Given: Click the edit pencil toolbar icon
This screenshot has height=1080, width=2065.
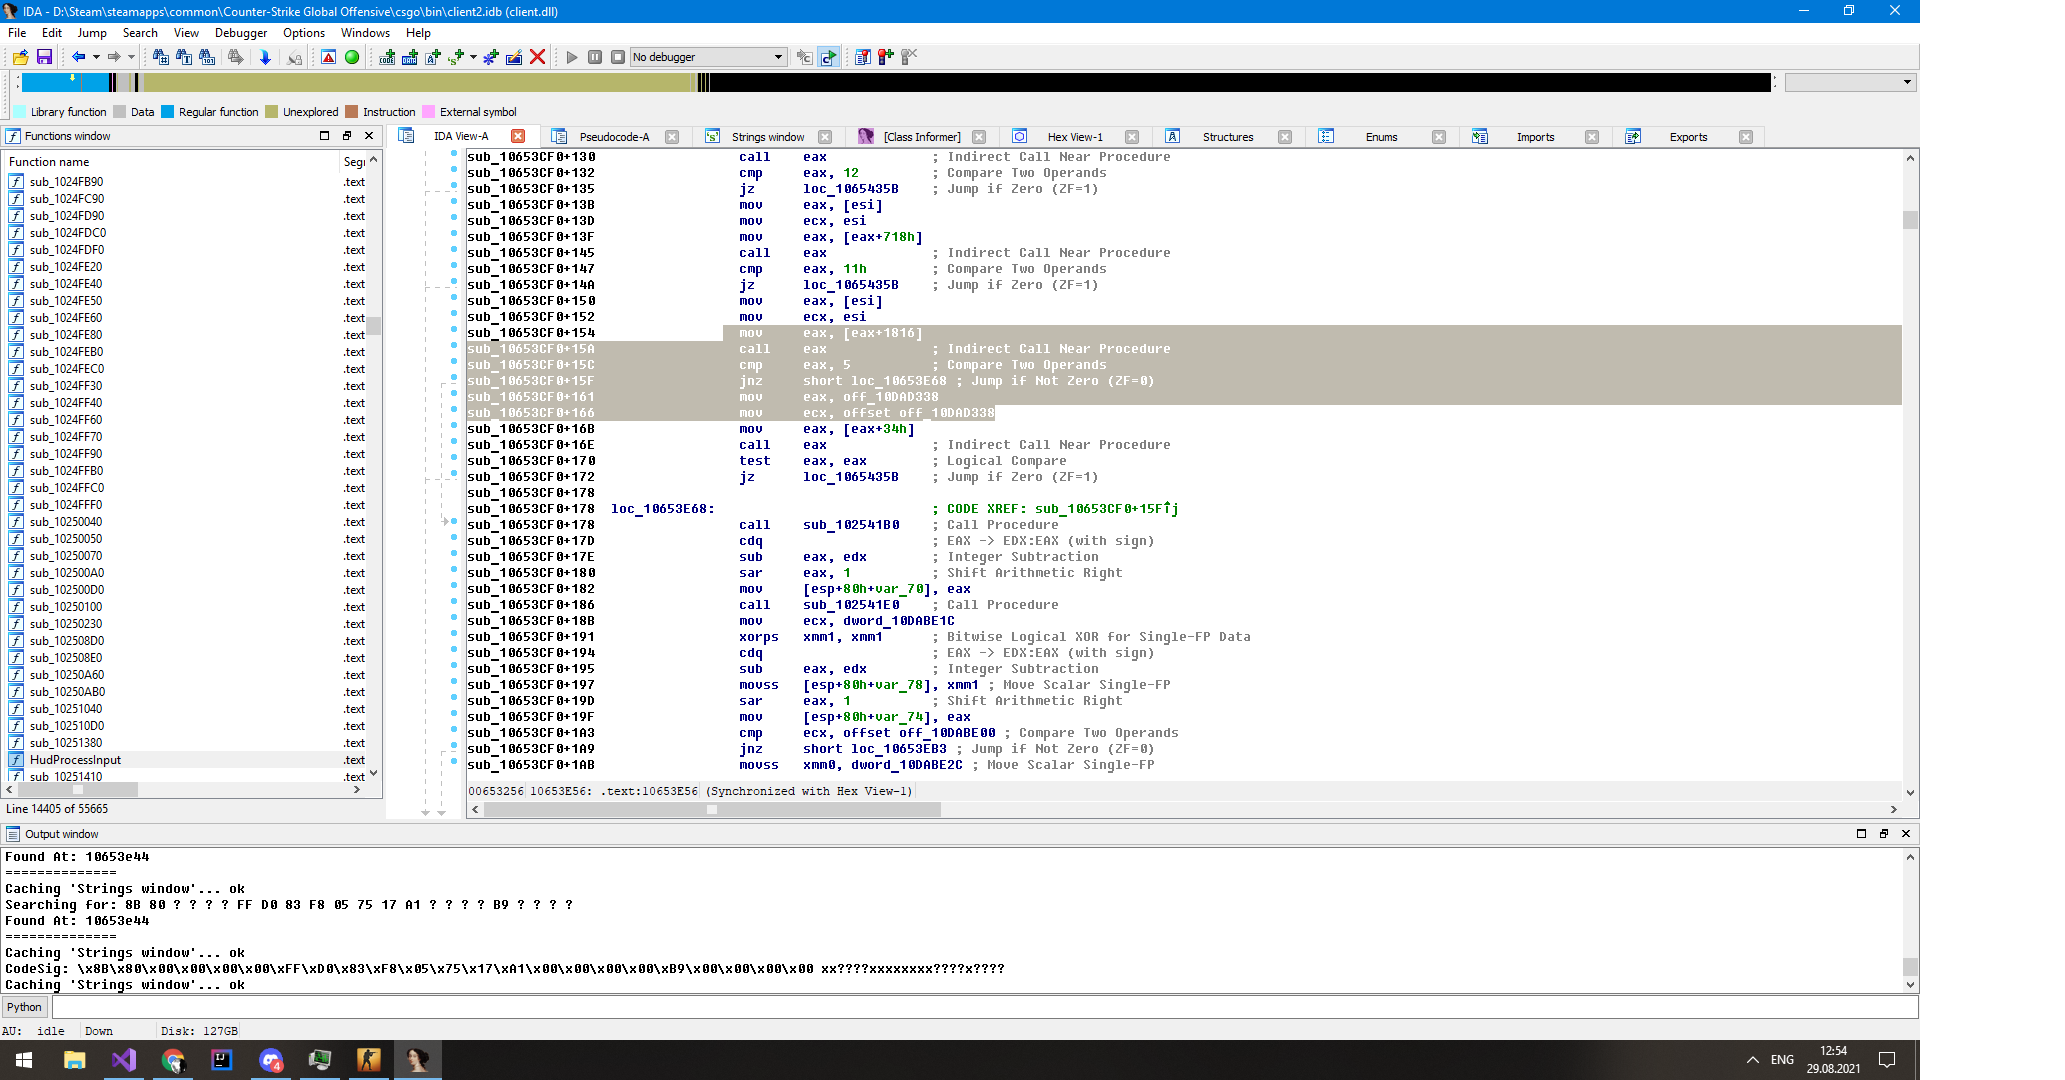Looking at the screenshot, I should pyautogui.click(x=514, y=57).
